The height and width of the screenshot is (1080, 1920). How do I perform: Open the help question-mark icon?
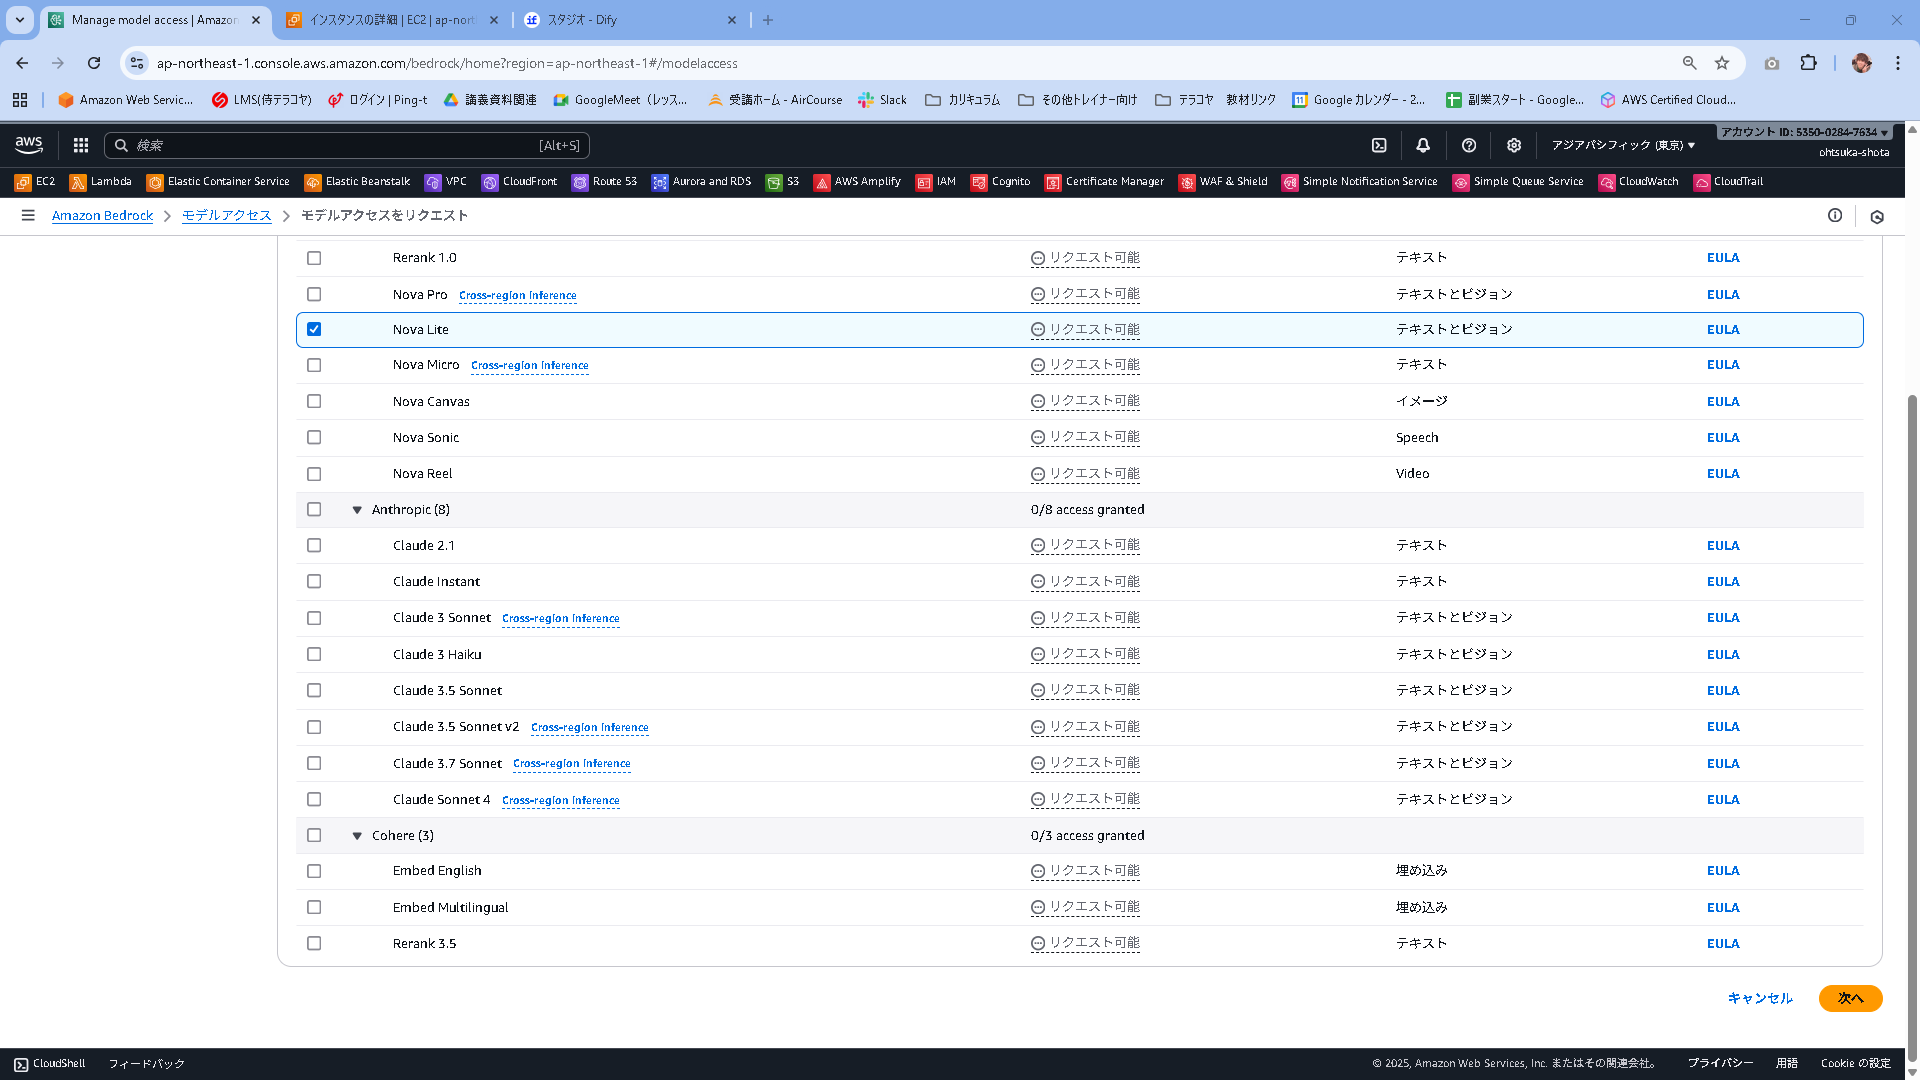1469,145
